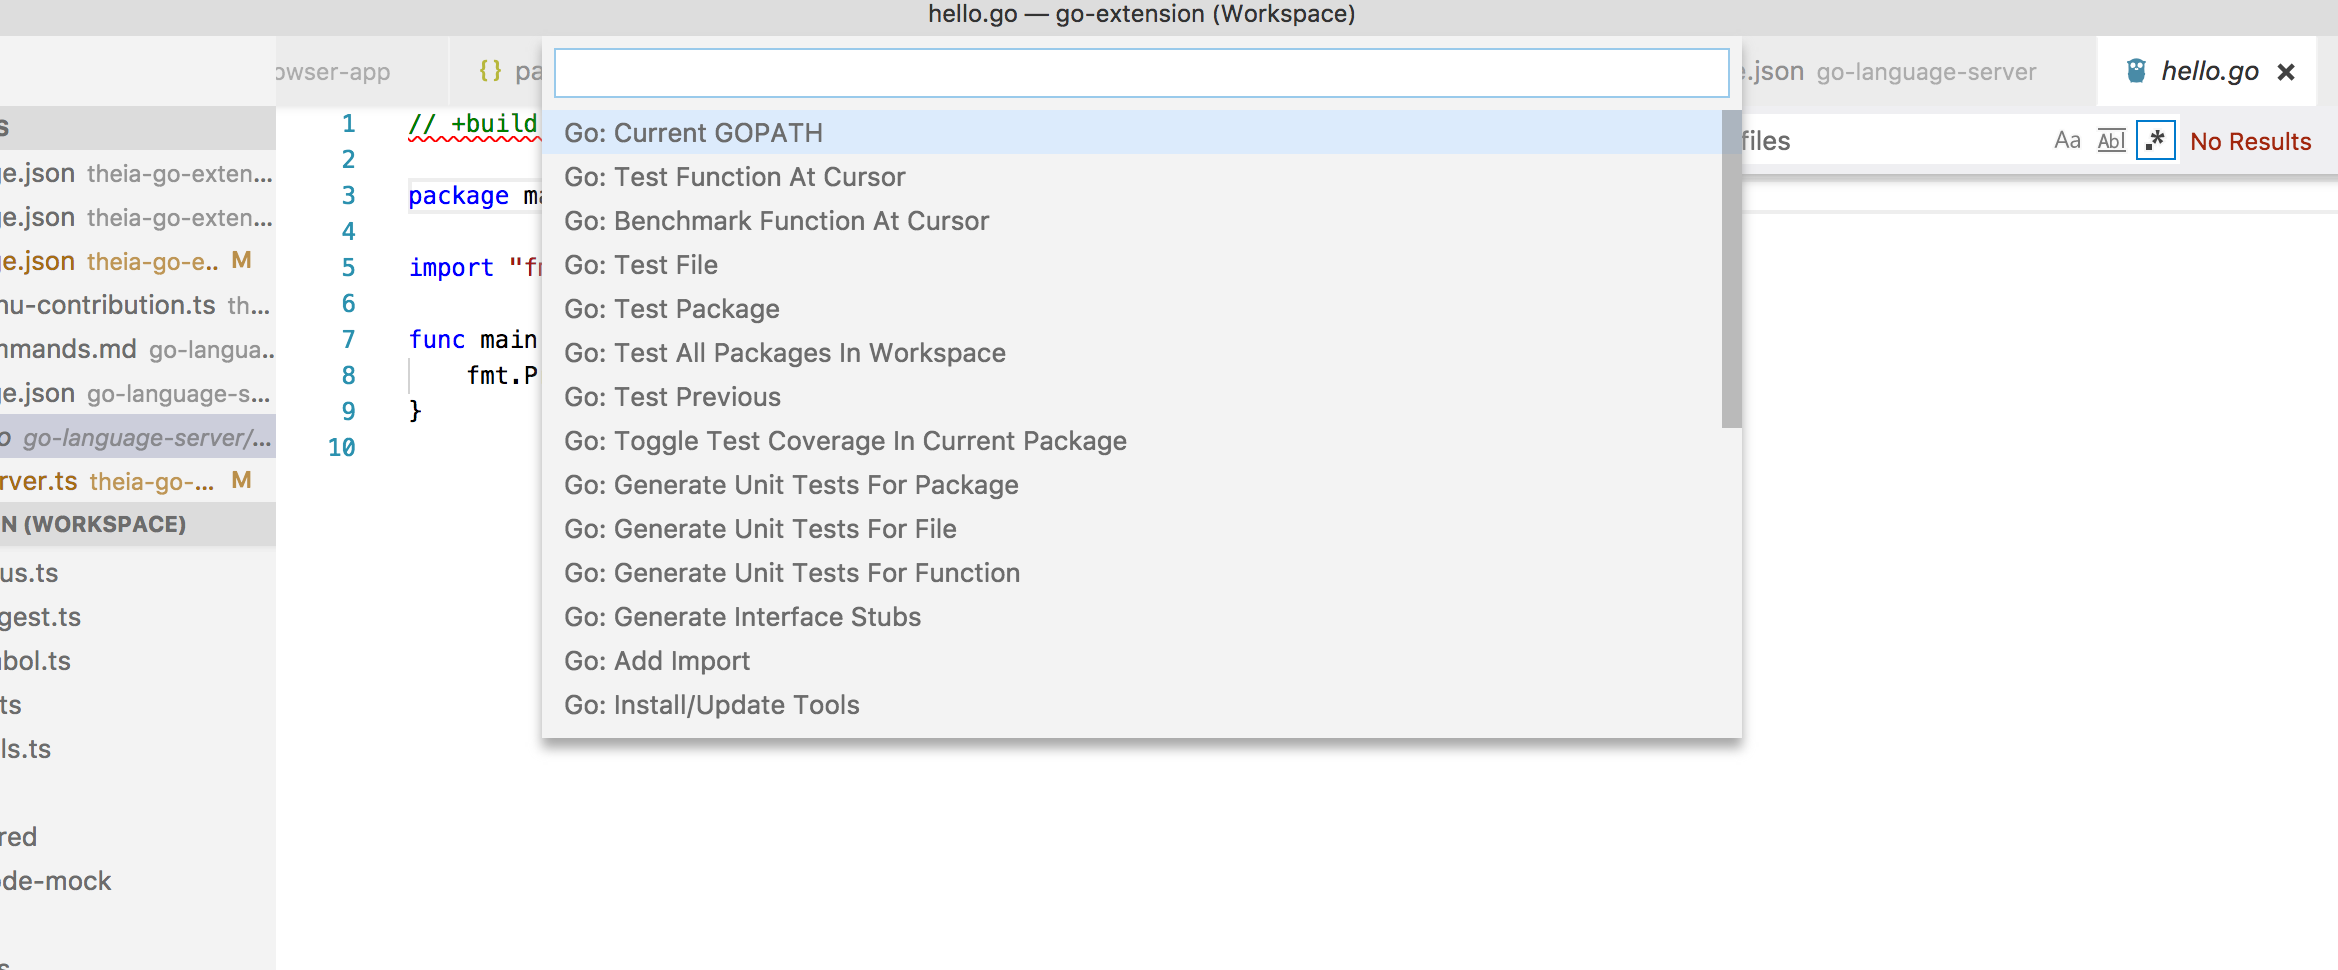Open gest.ts file in explorer
The image size is (2338, 970).
tap(138, 617)
